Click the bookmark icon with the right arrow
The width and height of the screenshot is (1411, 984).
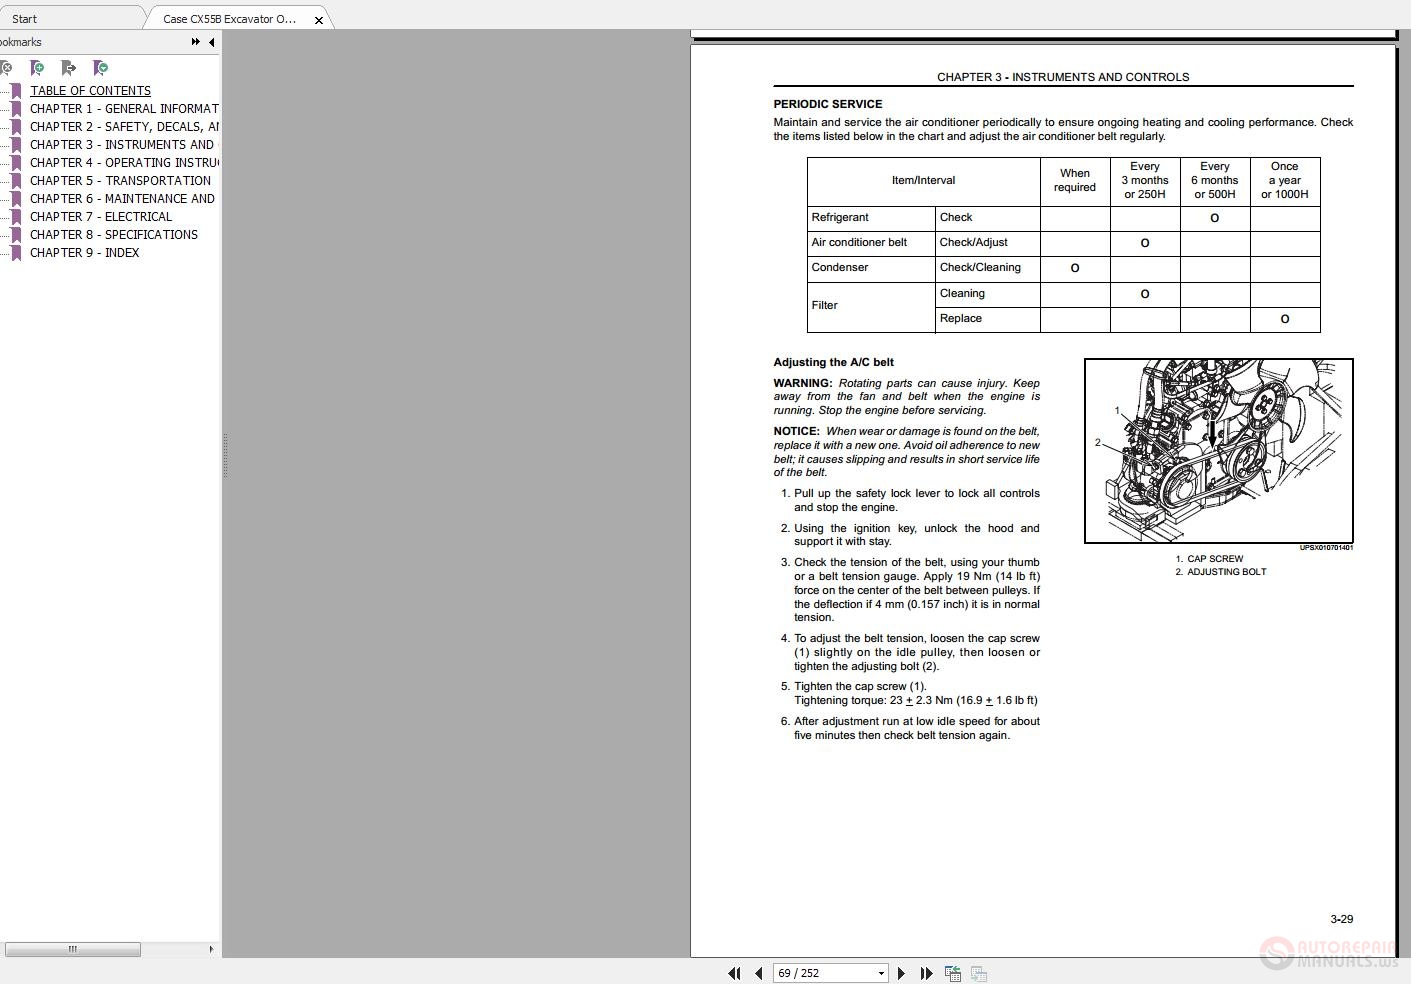click(x=68, y=68)
